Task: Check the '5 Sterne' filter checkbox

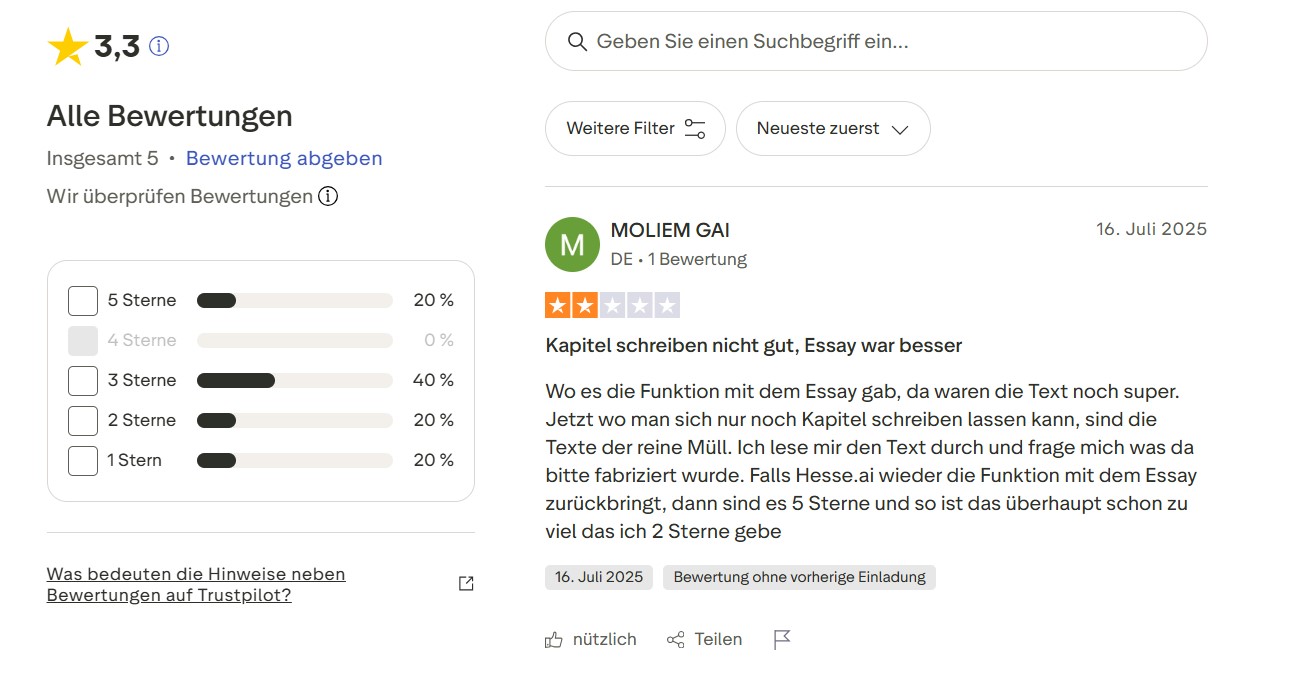Action: [83, 300]
